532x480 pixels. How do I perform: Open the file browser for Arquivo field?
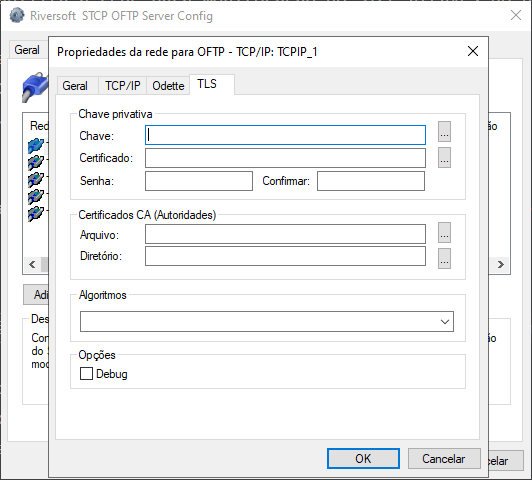444,233
